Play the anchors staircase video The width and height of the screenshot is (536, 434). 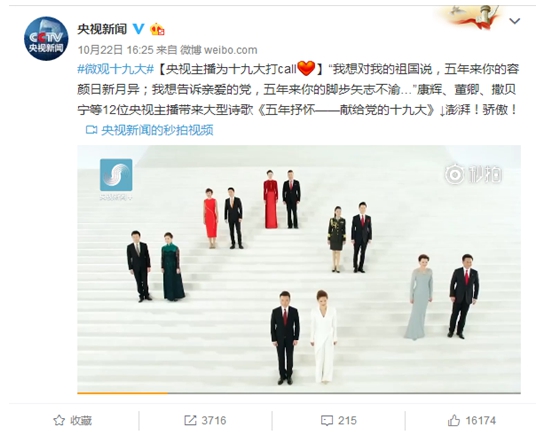(299, 269)
